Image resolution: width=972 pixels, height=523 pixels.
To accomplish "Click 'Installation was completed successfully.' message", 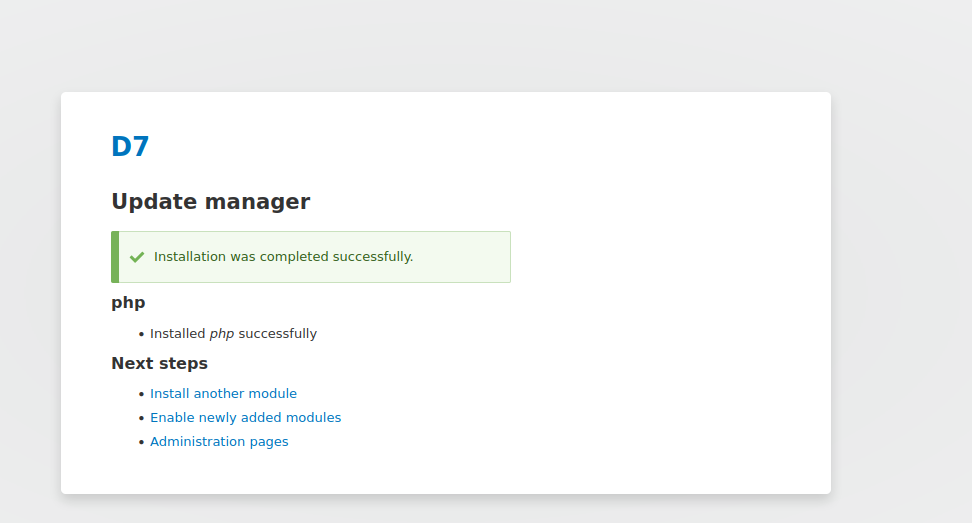I will tap(283, 257).
